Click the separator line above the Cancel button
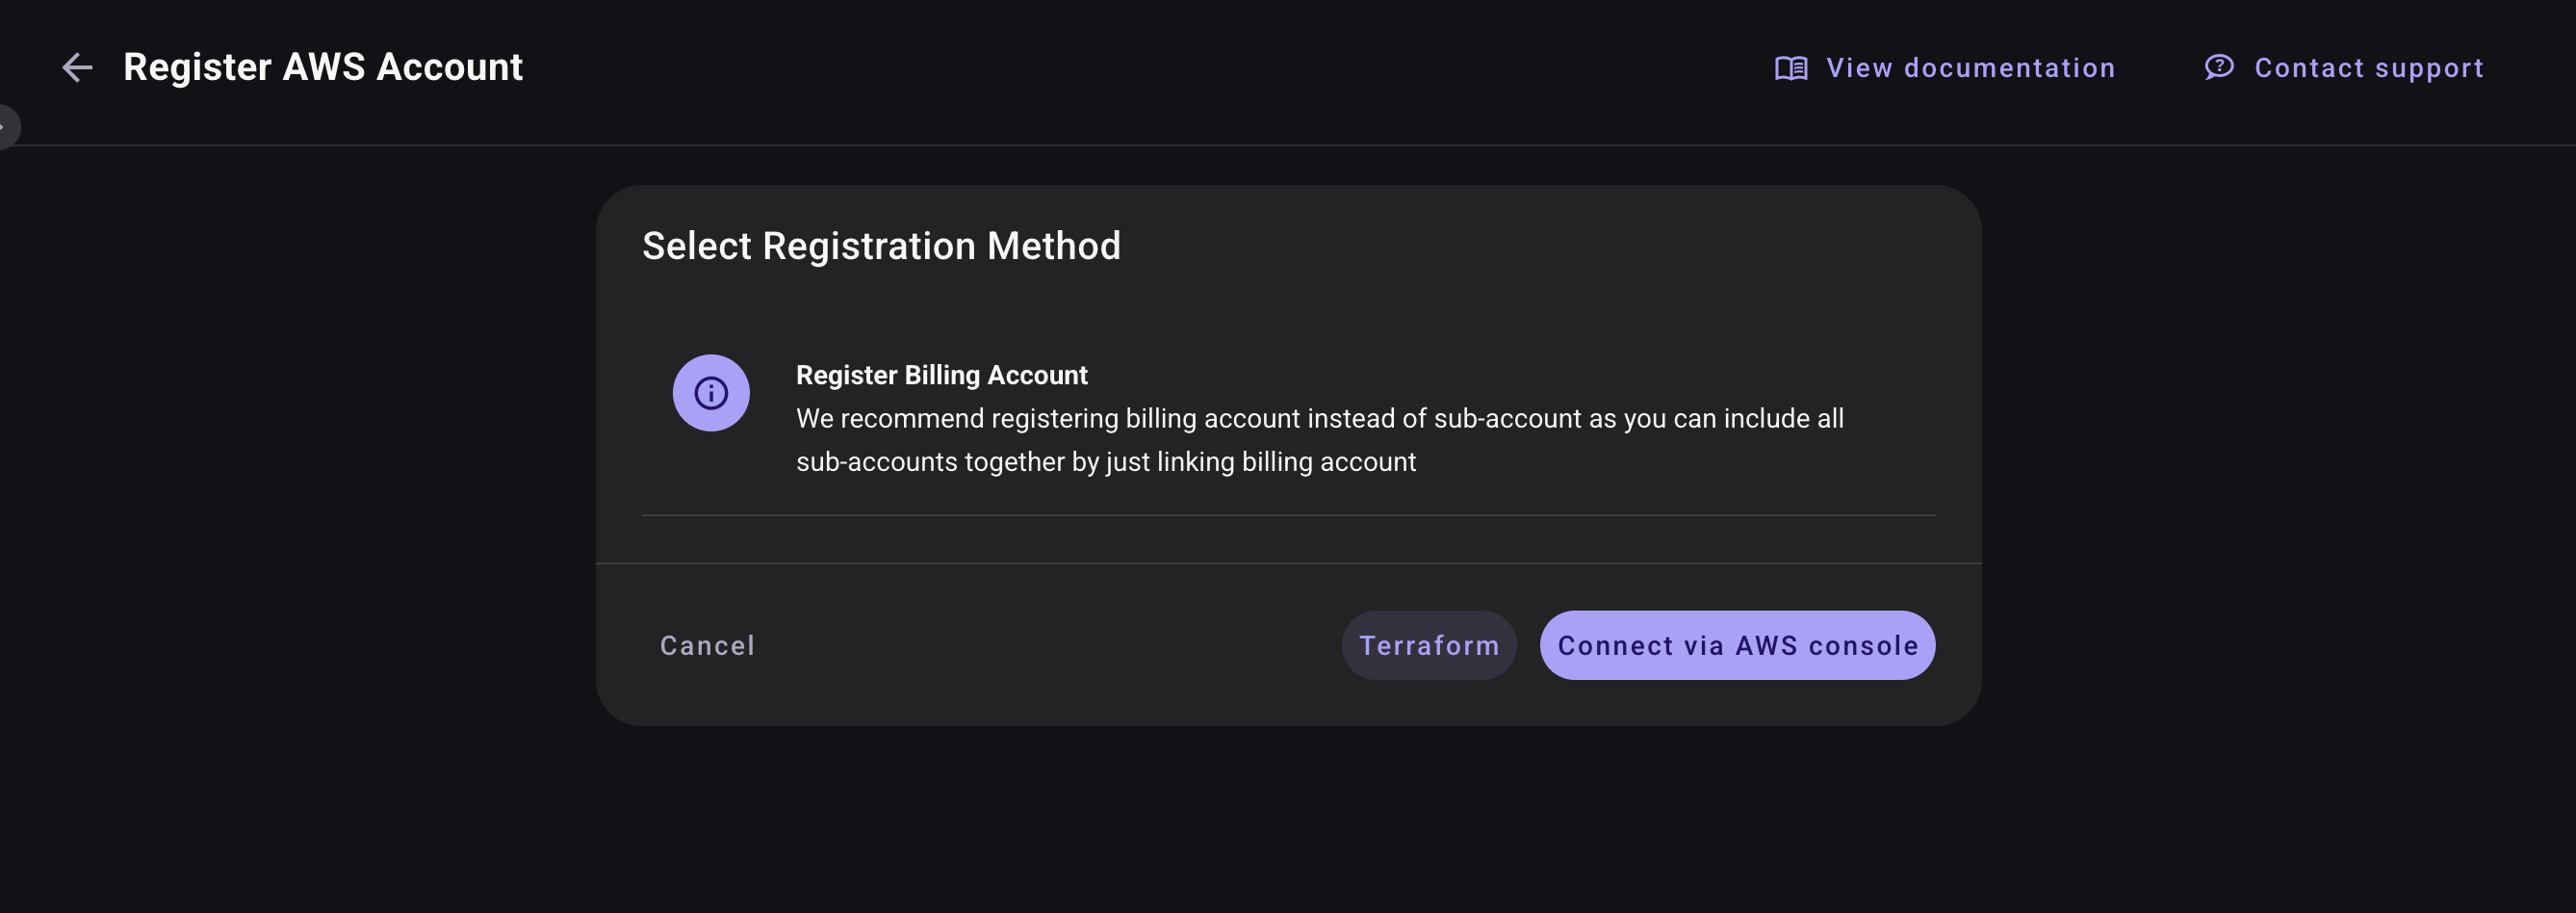2576x913 pixels. click(1288, 563)
